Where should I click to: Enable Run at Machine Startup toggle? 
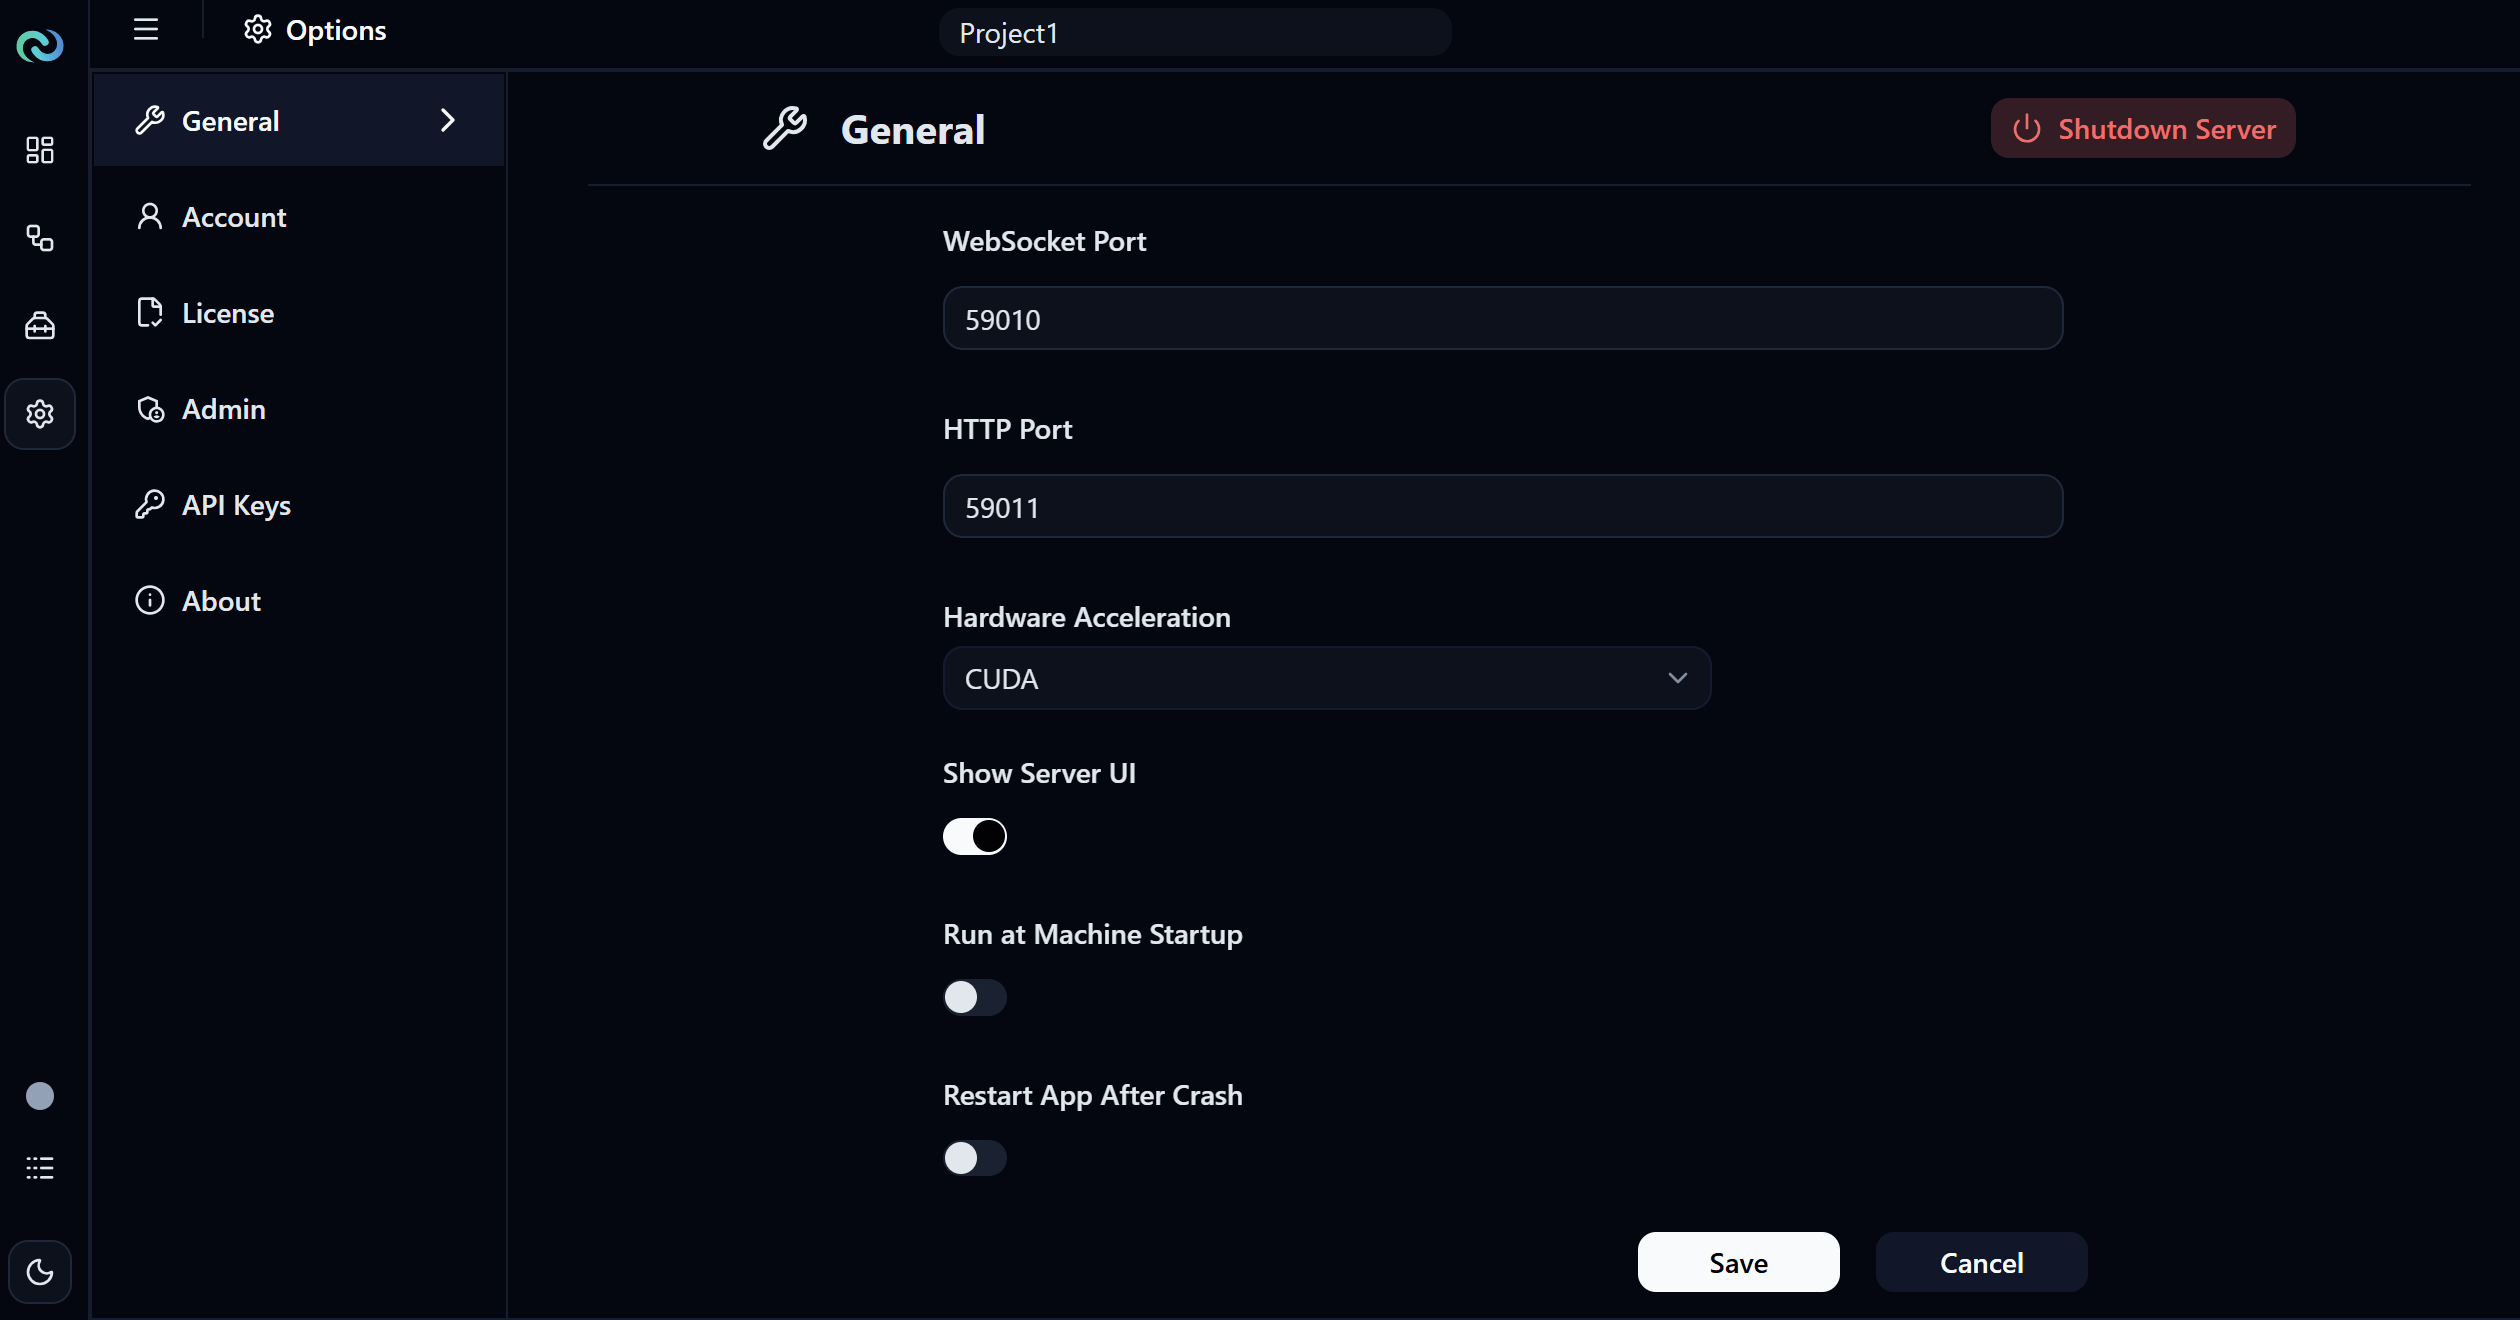(974, 997)
